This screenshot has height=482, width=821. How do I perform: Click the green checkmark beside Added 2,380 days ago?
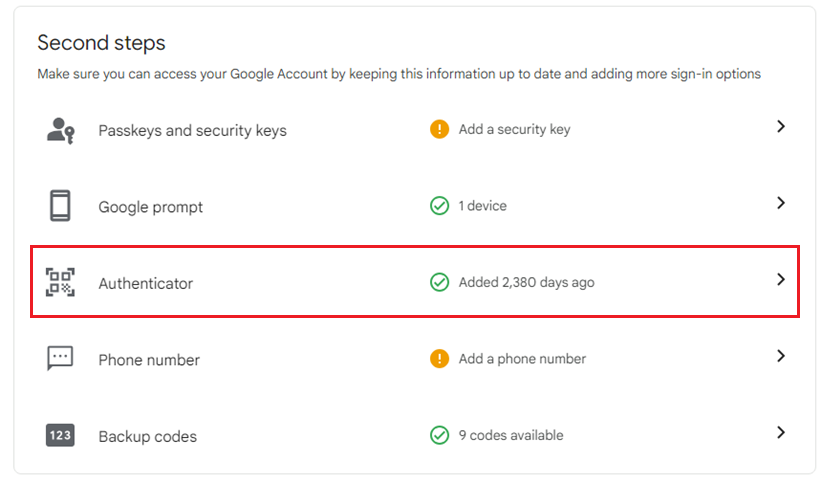click(439, 282)
